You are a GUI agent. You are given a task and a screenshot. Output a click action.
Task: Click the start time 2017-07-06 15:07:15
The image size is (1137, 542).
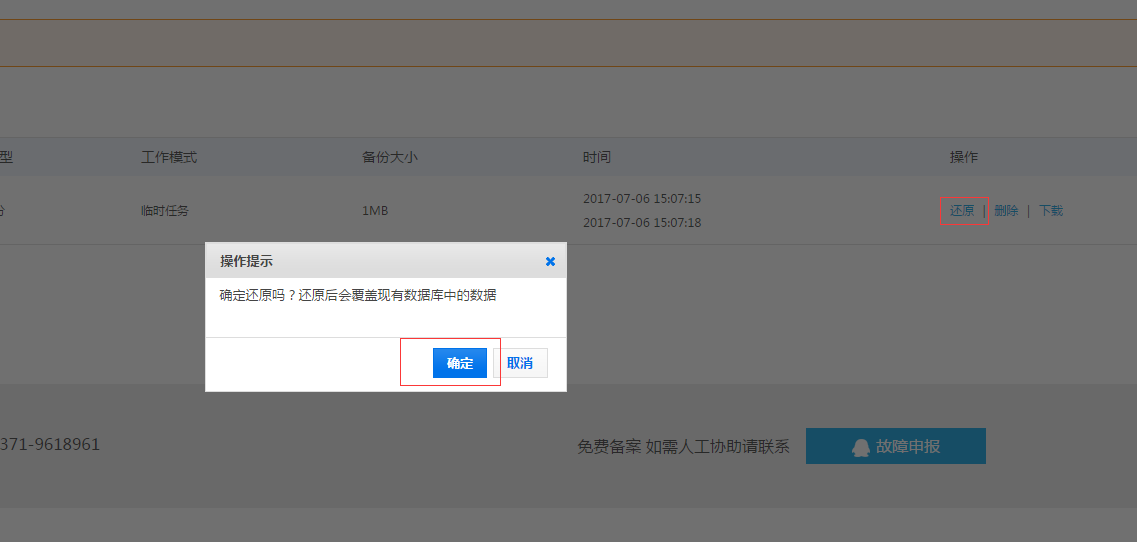pyautogui.click(x=642, y=199)
